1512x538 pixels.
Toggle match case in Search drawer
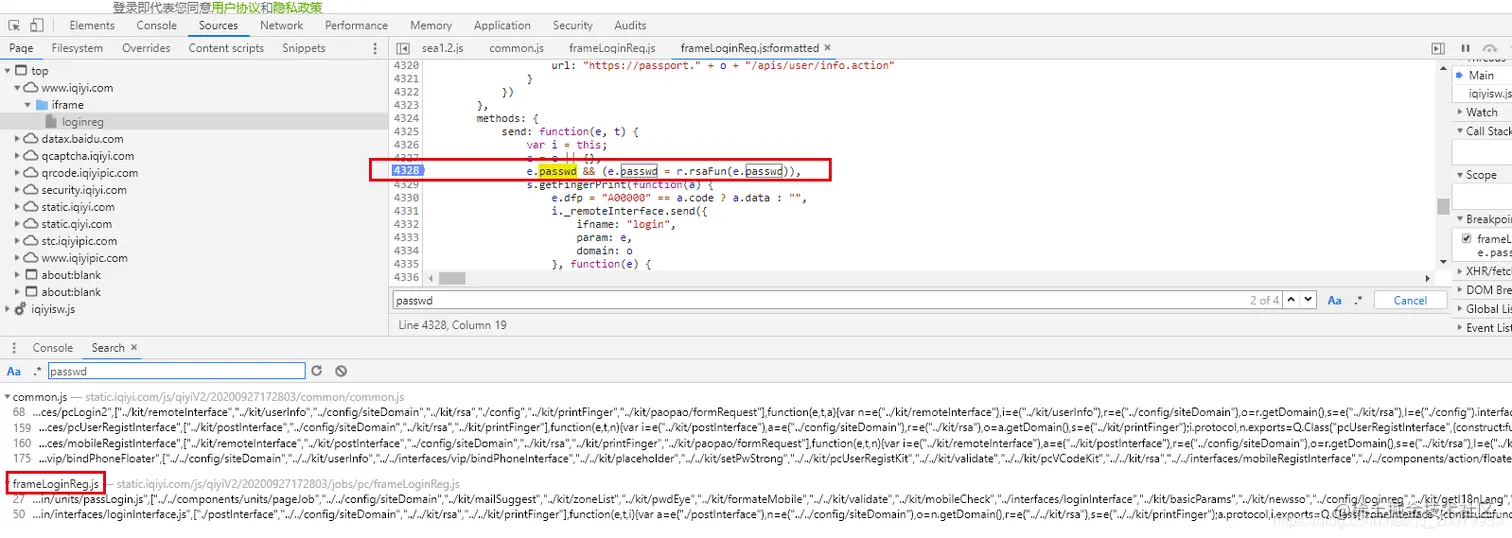tap(14, 371)
